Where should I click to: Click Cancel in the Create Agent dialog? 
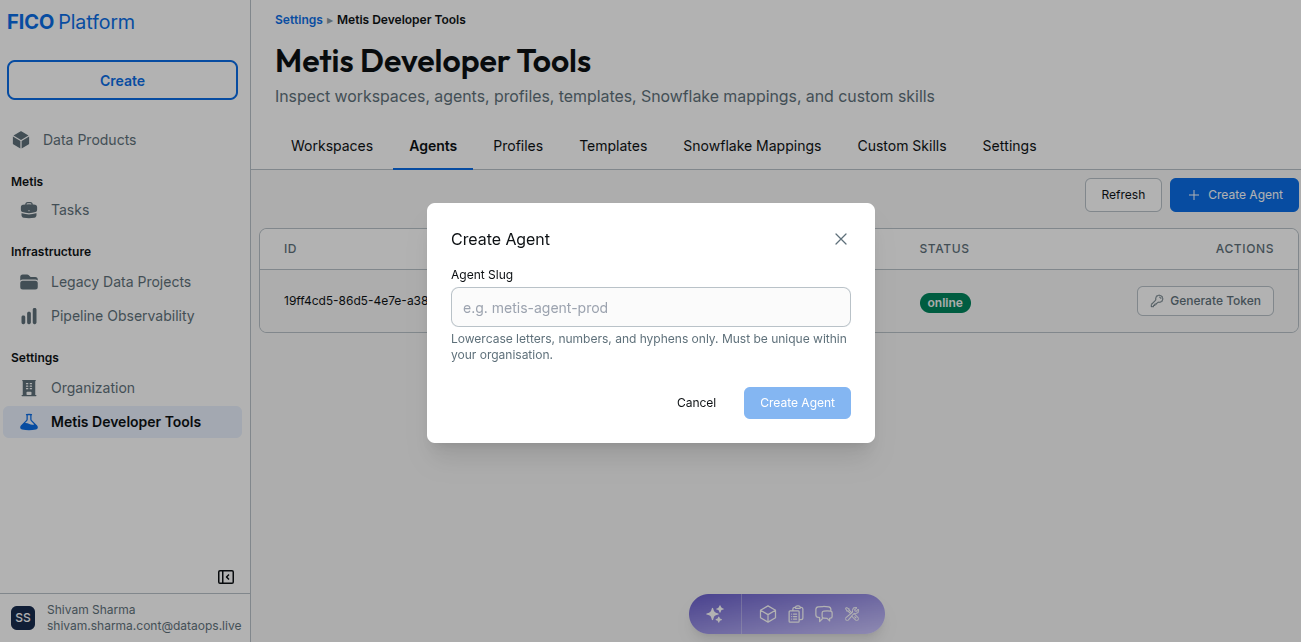pyautogui.click(x=696, y=403)
